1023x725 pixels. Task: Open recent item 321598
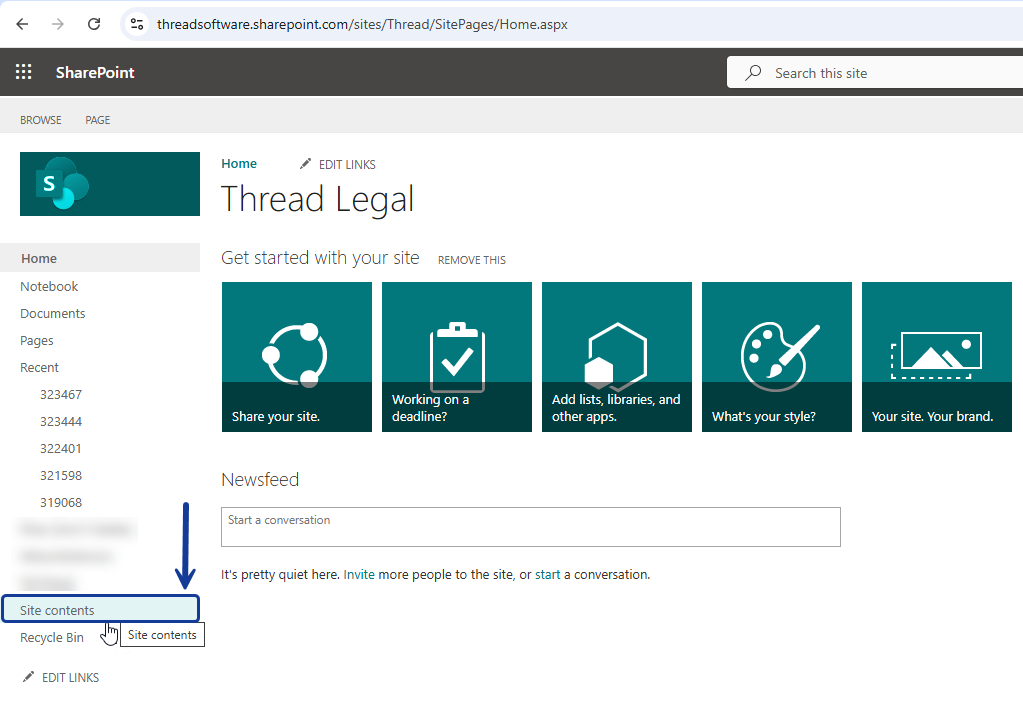(x=61, y=476)
